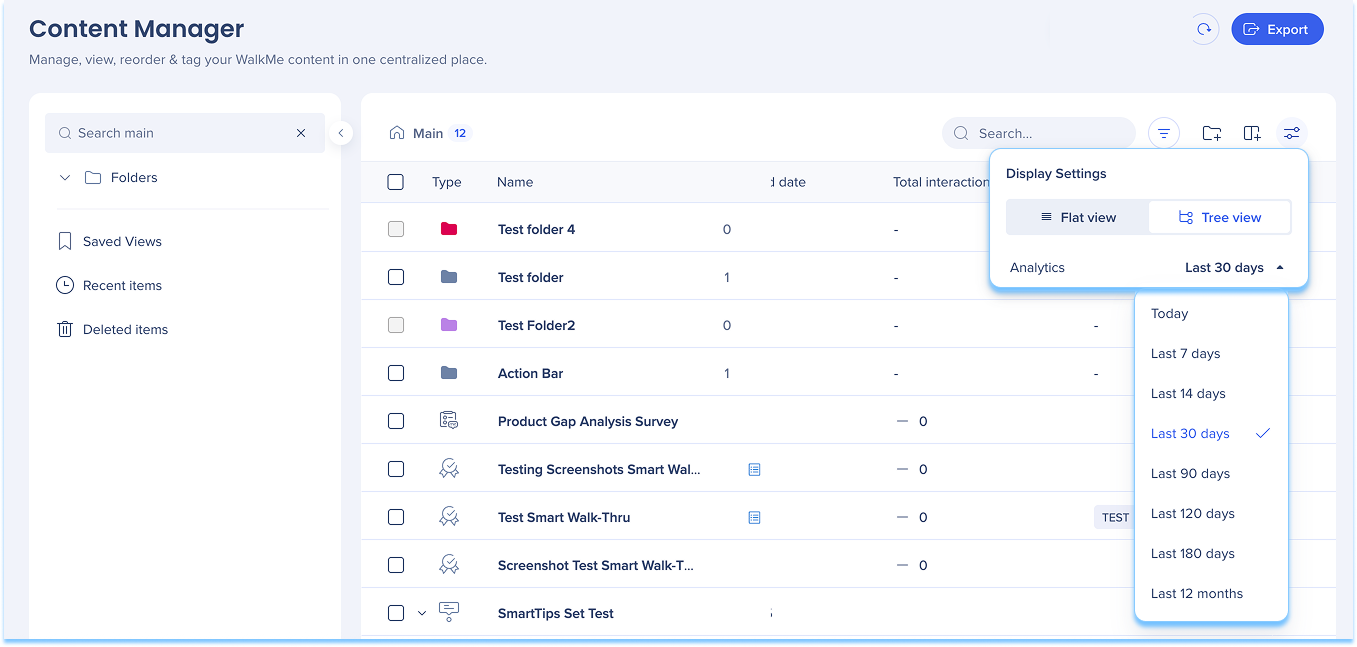Collapse the Analytics Last 30 days dropdown
Screen dimensions: 1357x647
pos(1233,267)
